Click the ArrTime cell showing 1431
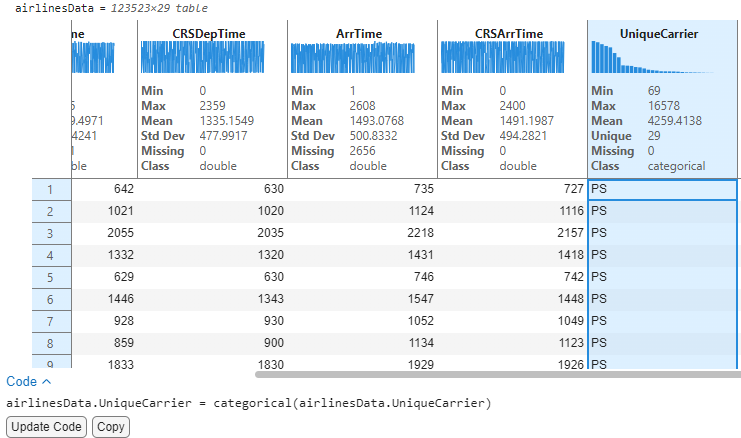The height and width of the screenshot is (438, 741). 362,254
